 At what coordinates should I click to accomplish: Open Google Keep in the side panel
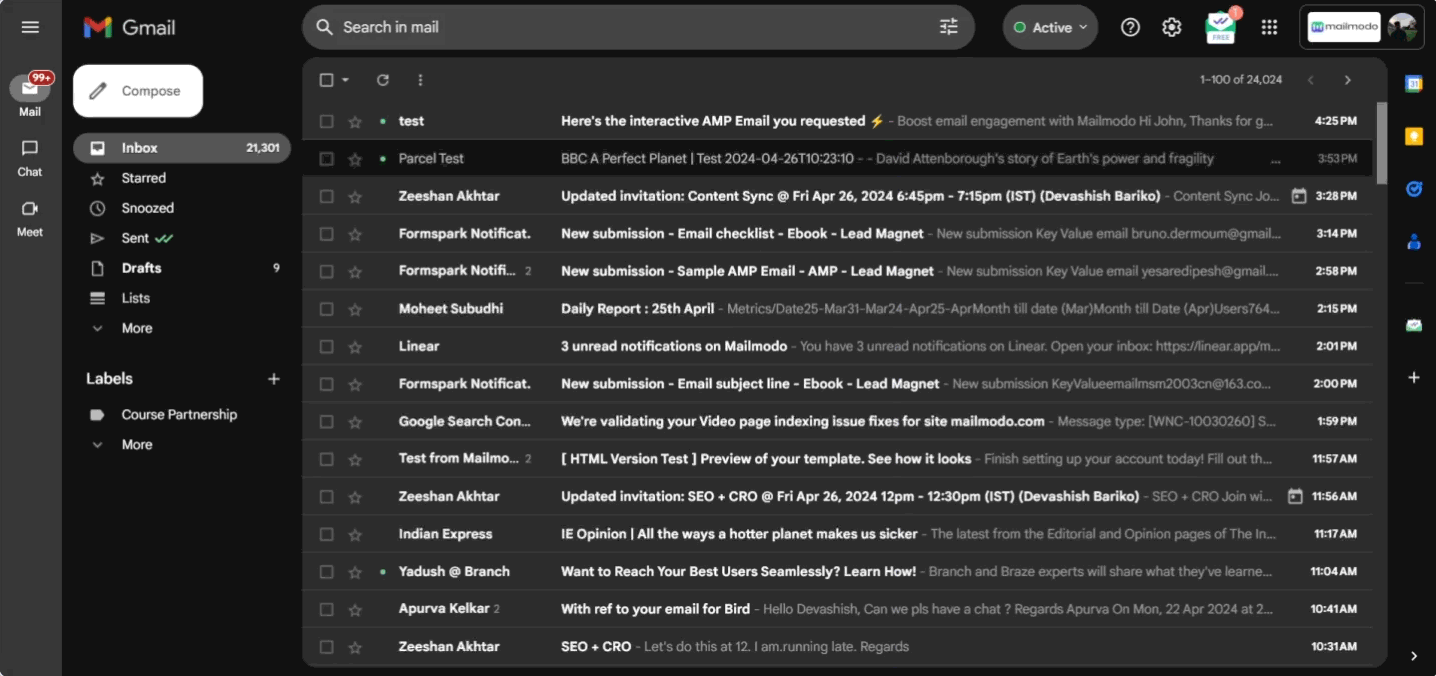1413,136
